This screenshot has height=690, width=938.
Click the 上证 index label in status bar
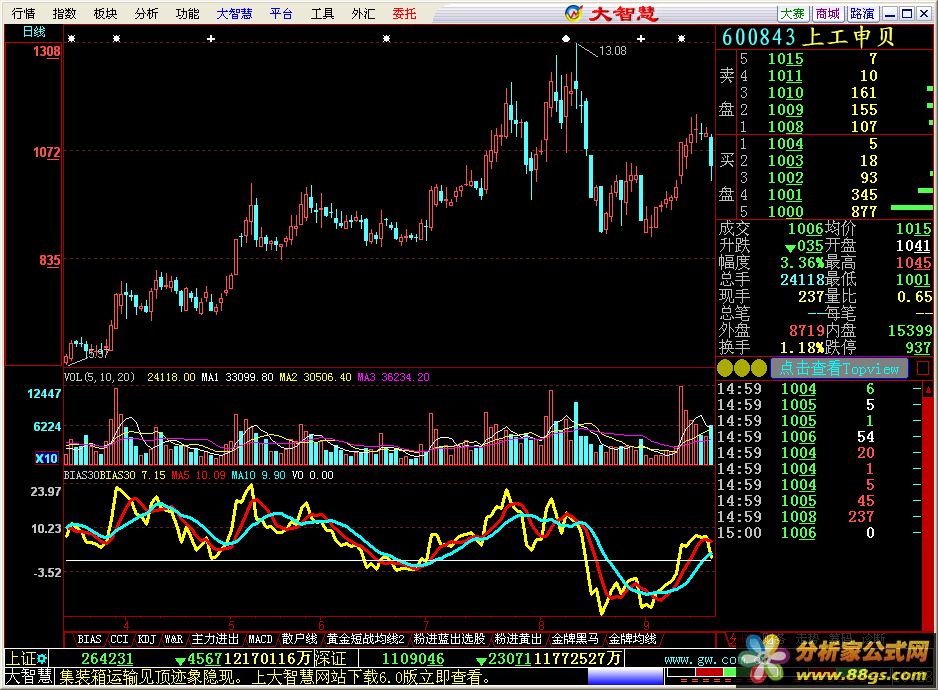[x=21, y=658]
